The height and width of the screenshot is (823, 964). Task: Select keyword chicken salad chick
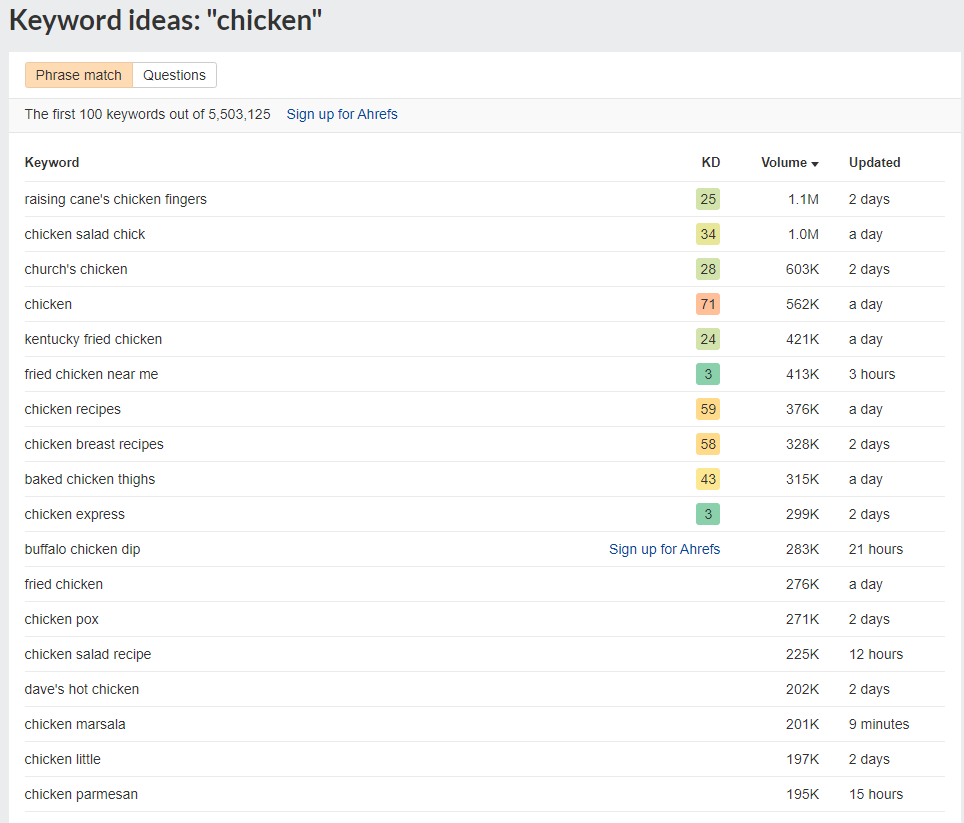[x=85, y=235]
